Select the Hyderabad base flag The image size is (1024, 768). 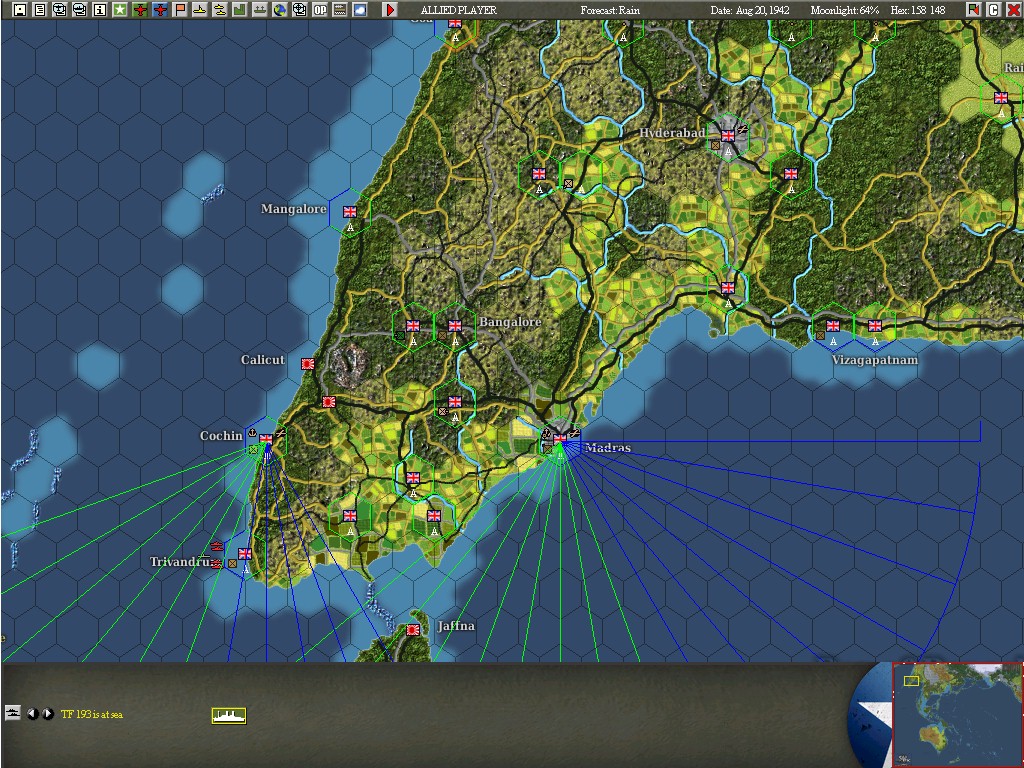(x=728, y=135)
